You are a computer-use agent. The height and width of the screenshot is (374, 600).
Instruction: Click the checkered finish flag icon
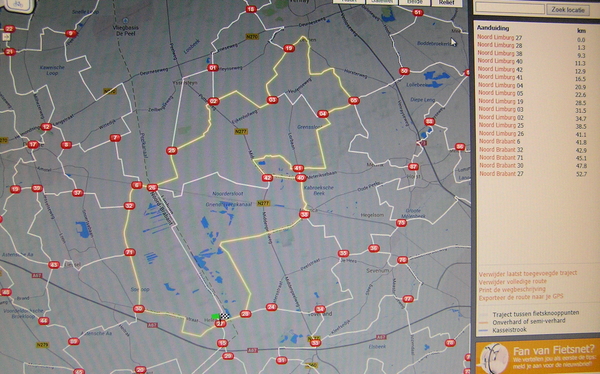coord(225,316)
